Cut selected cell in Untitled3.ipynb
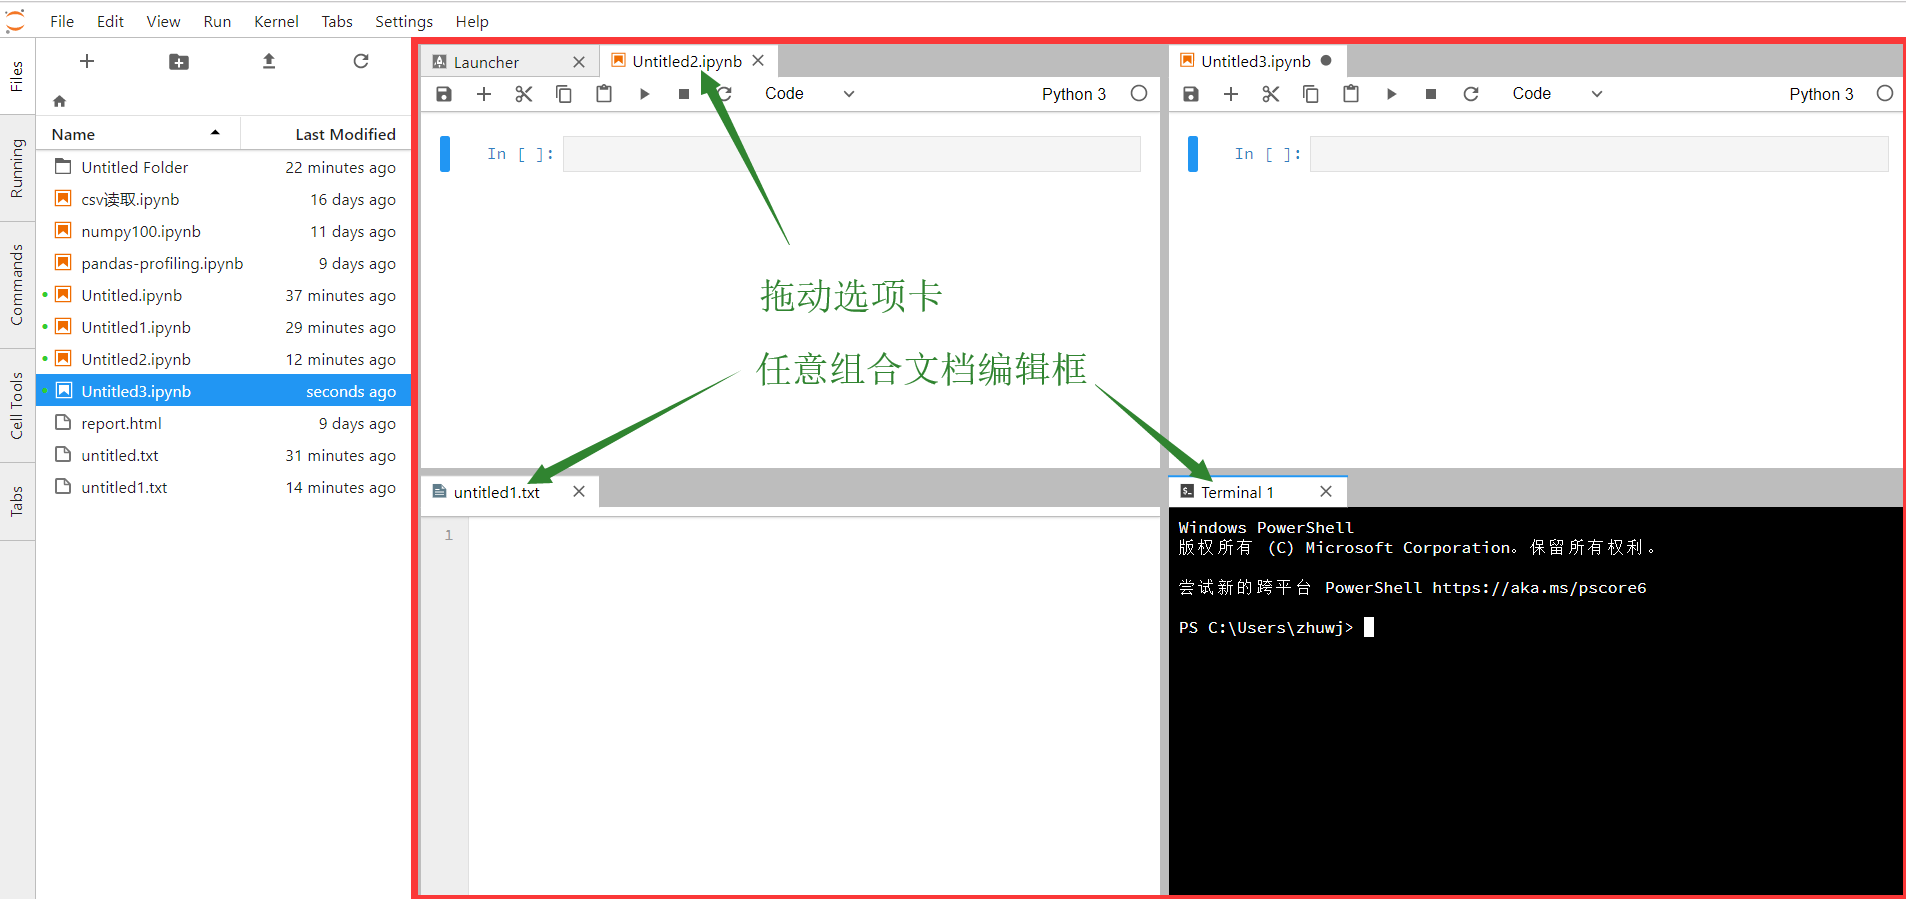The height and width of the screenshot is (899, 1906). tap(1271, 94)
